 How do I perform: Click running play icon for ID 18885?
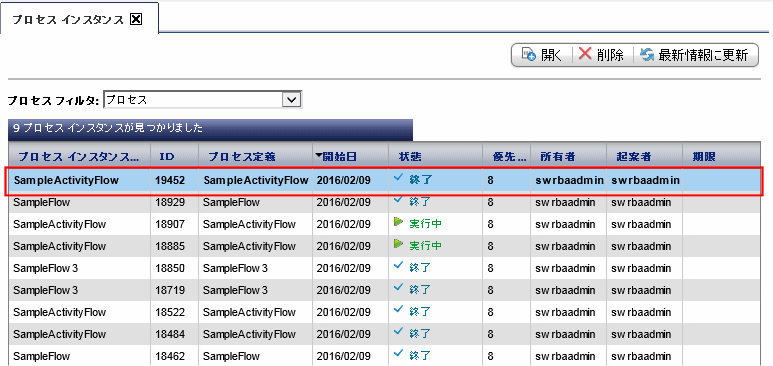coord(398,244)
